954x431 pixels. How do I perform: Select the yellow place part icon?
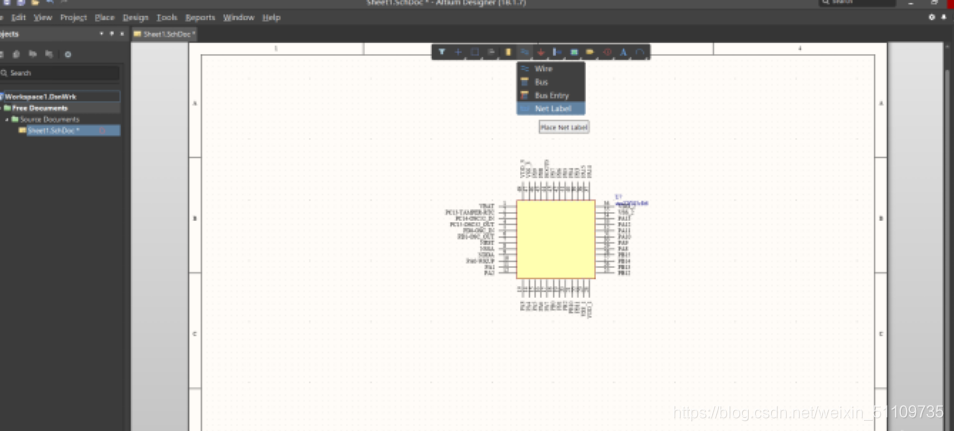click(508, 52)
